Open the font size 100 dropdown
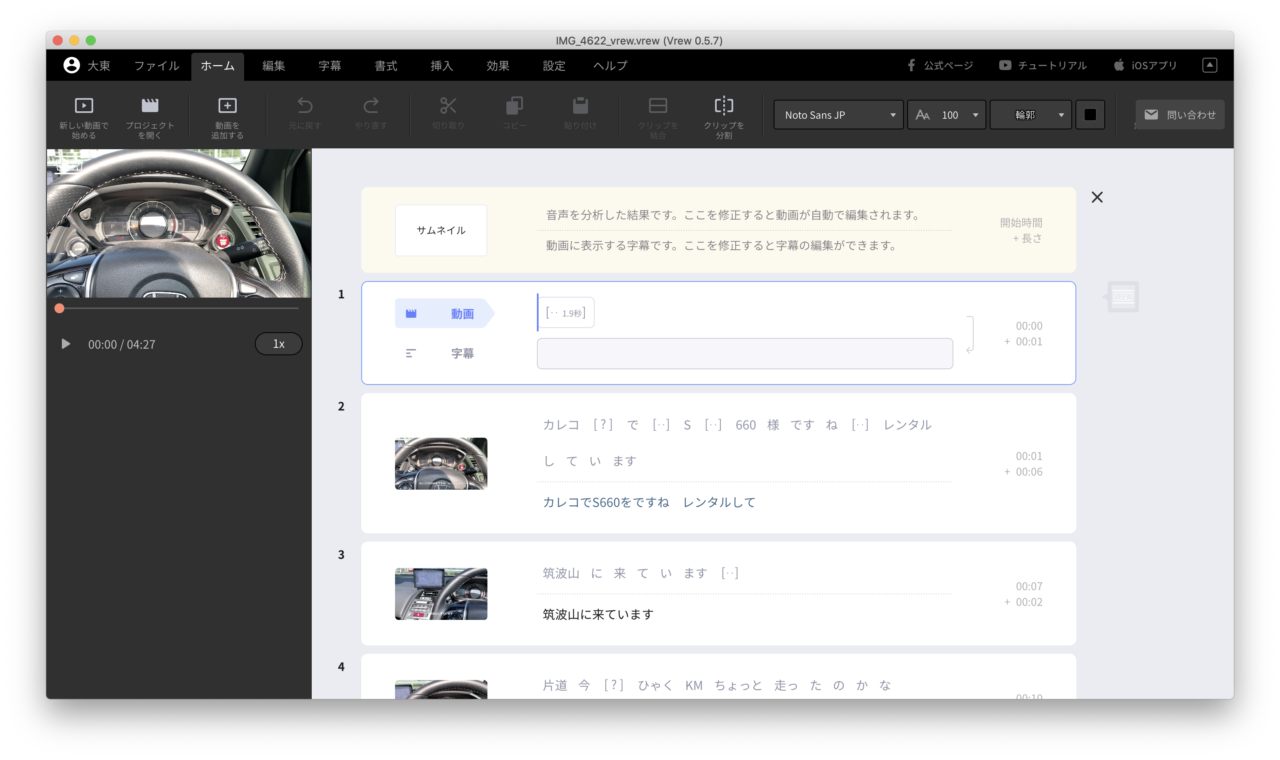This screenshot has width=1280, height=760. [947, 115]
